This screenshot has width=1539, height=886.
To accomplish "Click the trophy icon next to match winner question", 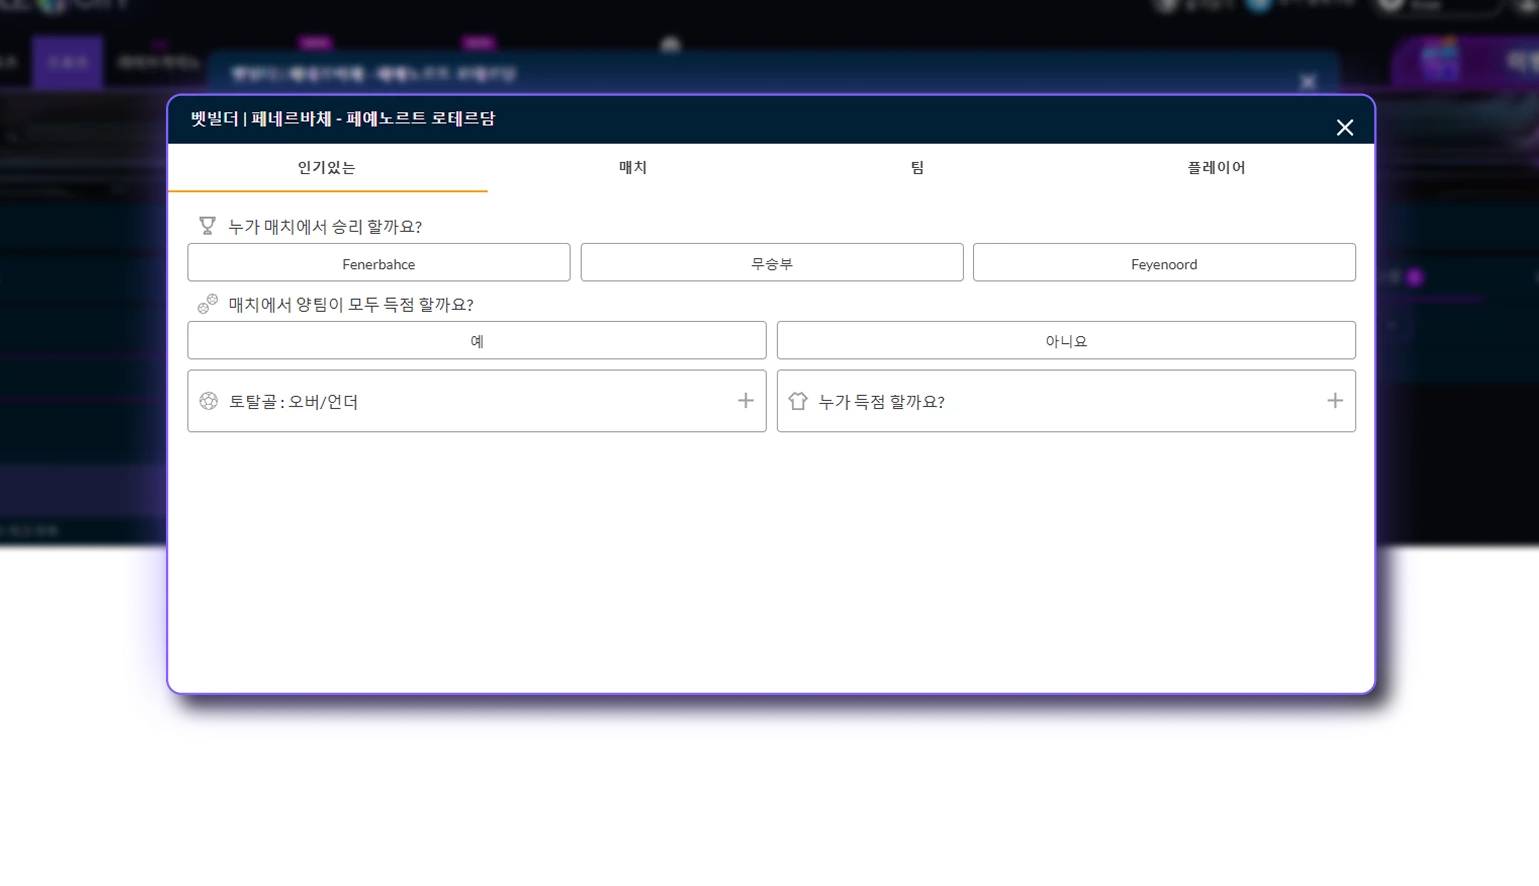I will [x=207, y=226].
